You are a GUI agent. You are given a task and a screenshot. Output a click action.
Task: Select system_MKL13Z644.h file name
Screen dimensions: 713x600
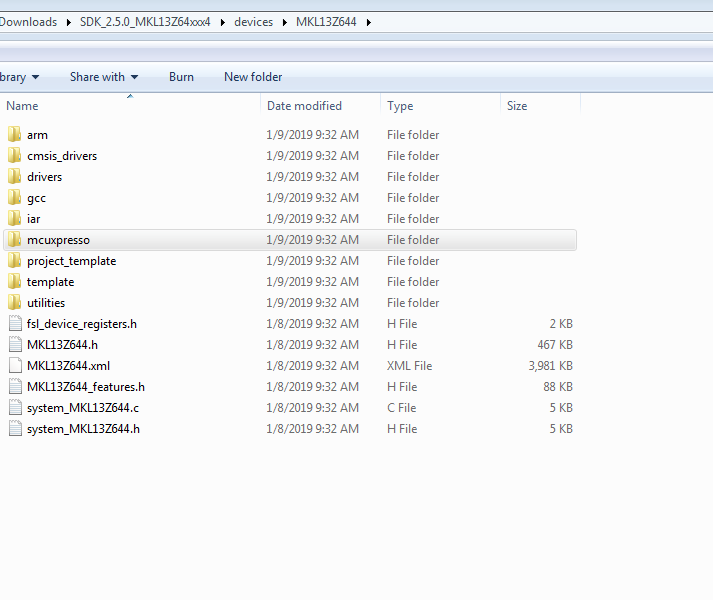[83, 429]
